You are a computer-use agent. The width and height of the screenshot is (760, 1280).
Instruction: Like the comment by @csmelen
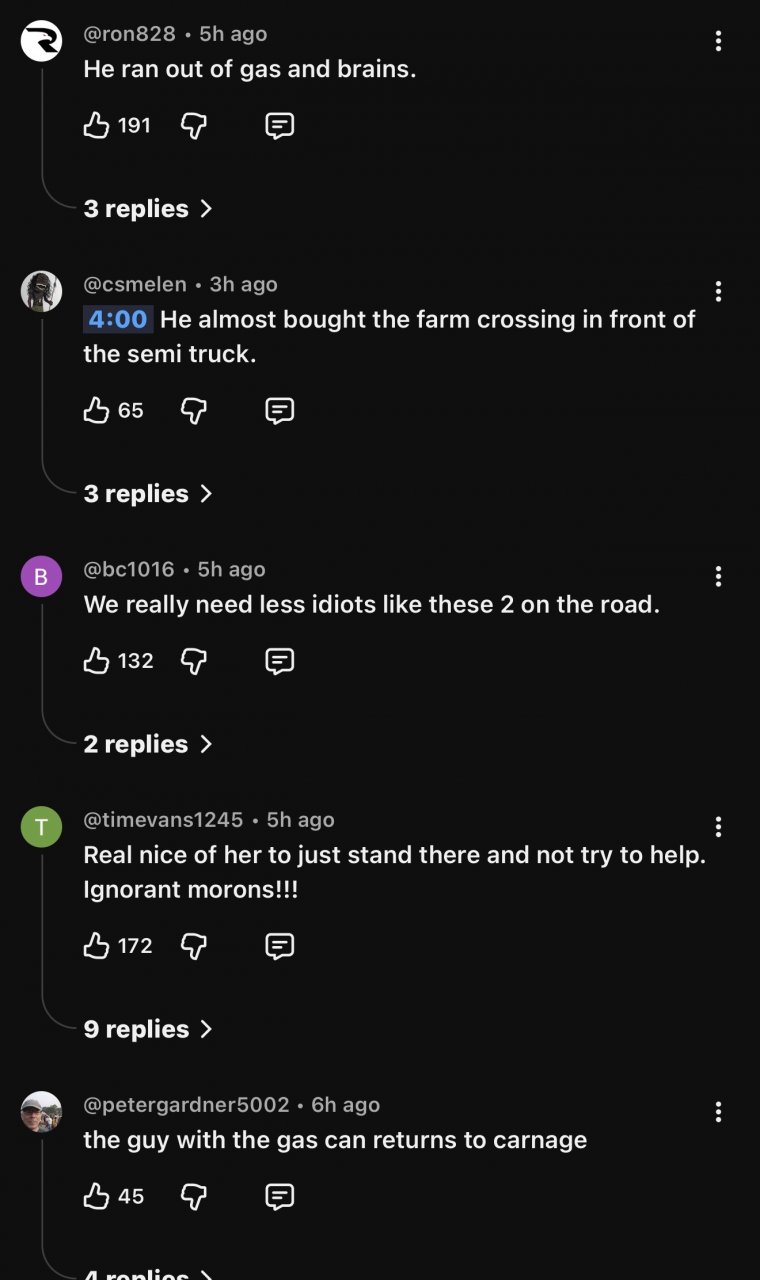[97, 410]
